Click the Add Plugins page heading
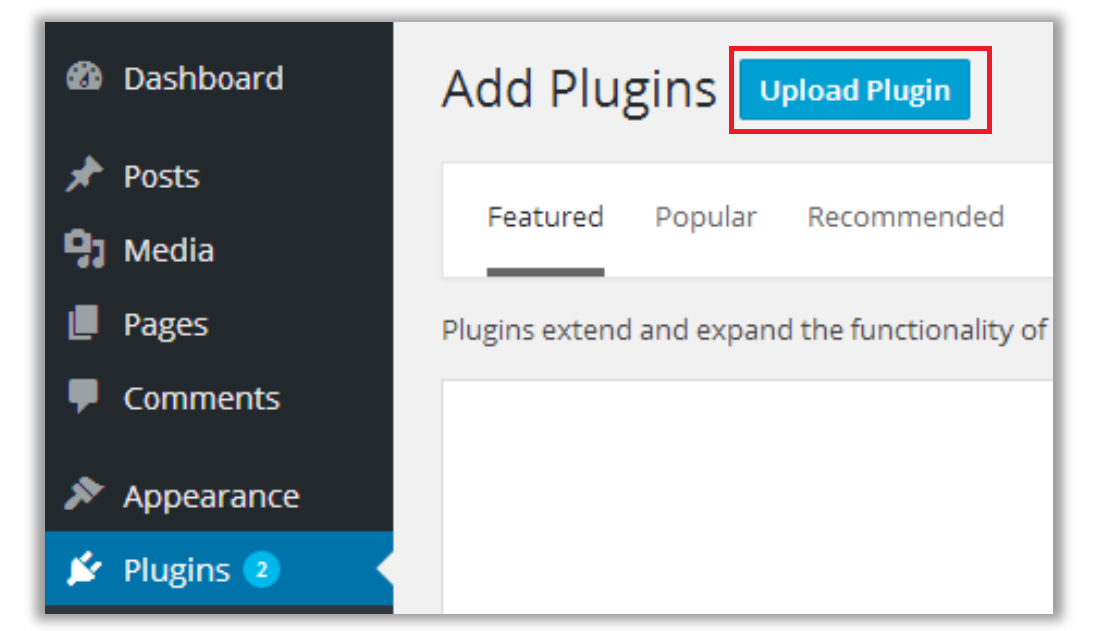The width and height of the screenshot is (1105, 631). (579, 90)
